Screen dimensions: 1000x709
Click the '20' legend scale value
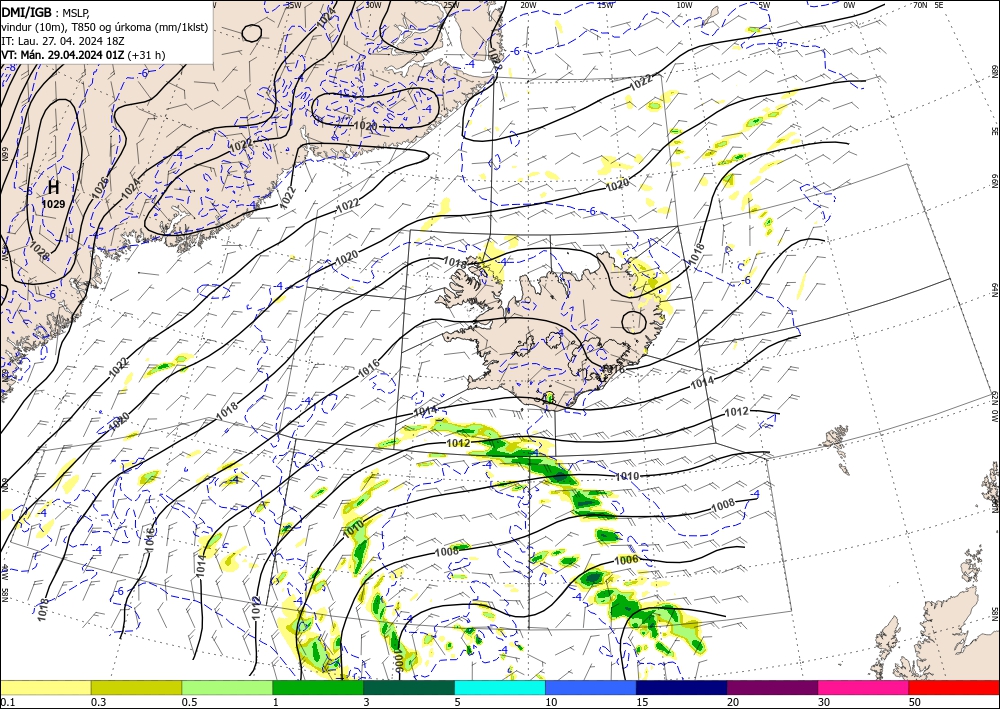733,702
